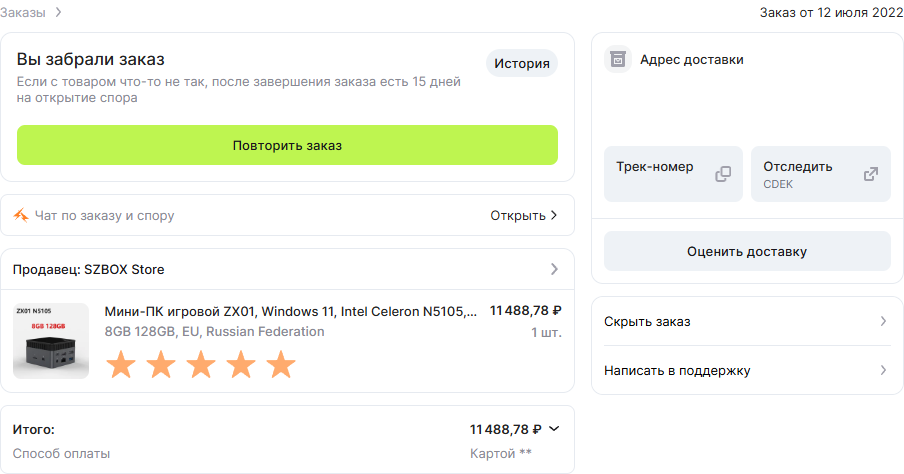Image resolution: width=904 pixels, height=474 pixels.
Task: Give a five-star rating via the last star
Action: [281, 364]
